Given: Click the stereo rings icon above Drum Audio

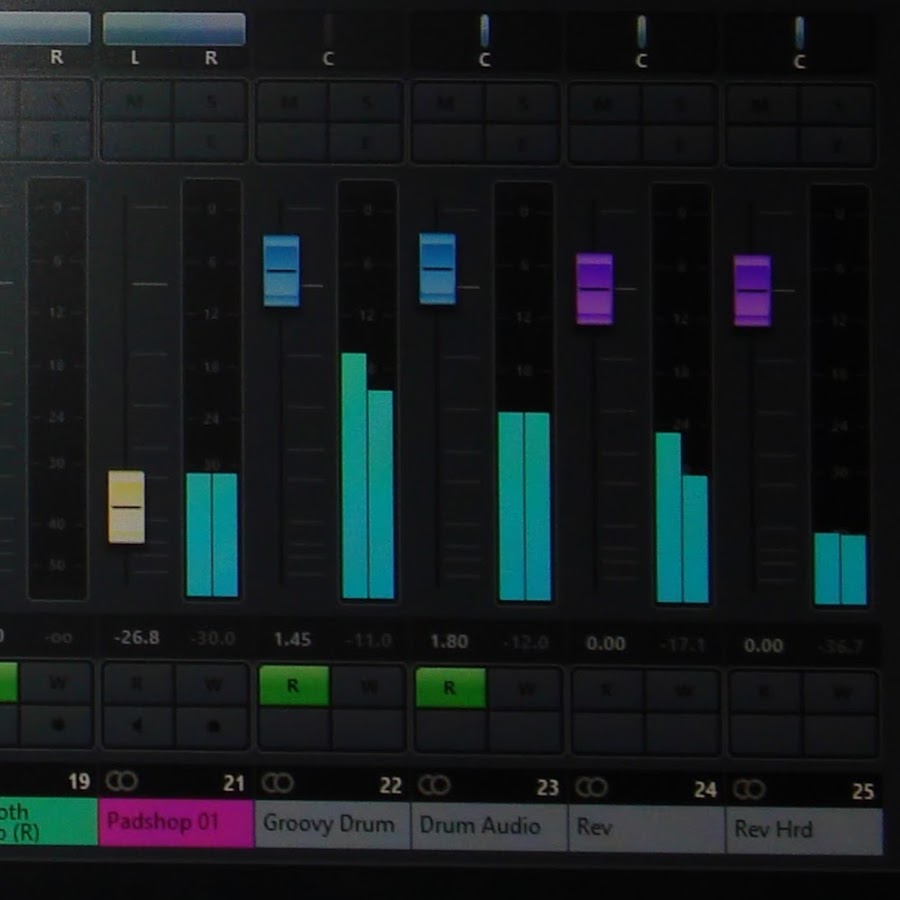Looking at the screenshot, I should (x=434, y=785).
